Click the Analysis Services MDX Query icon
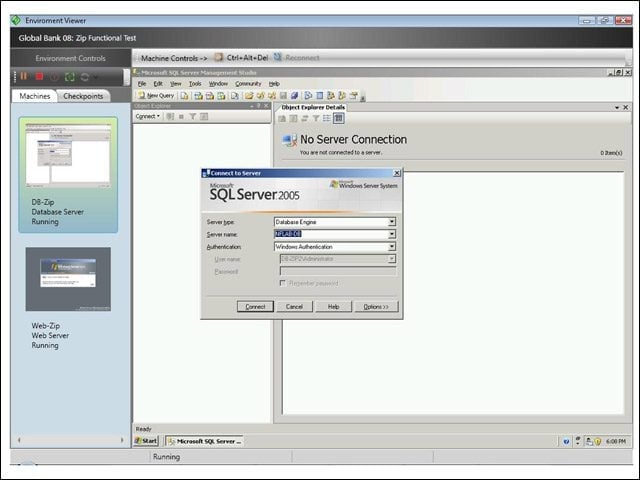640x480 pixels. click(198, 96)
